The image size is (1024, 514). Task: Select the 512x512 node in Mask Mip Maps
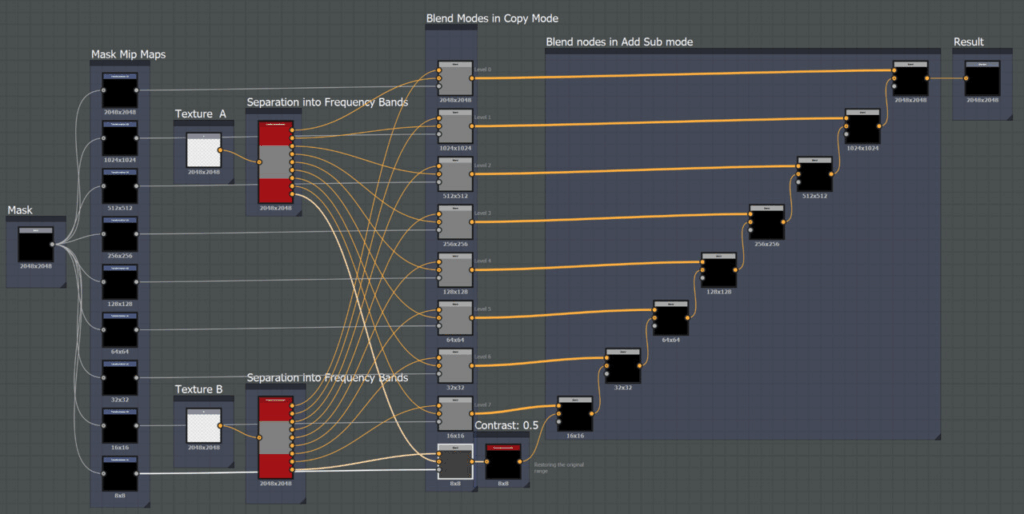pos(120,186)
